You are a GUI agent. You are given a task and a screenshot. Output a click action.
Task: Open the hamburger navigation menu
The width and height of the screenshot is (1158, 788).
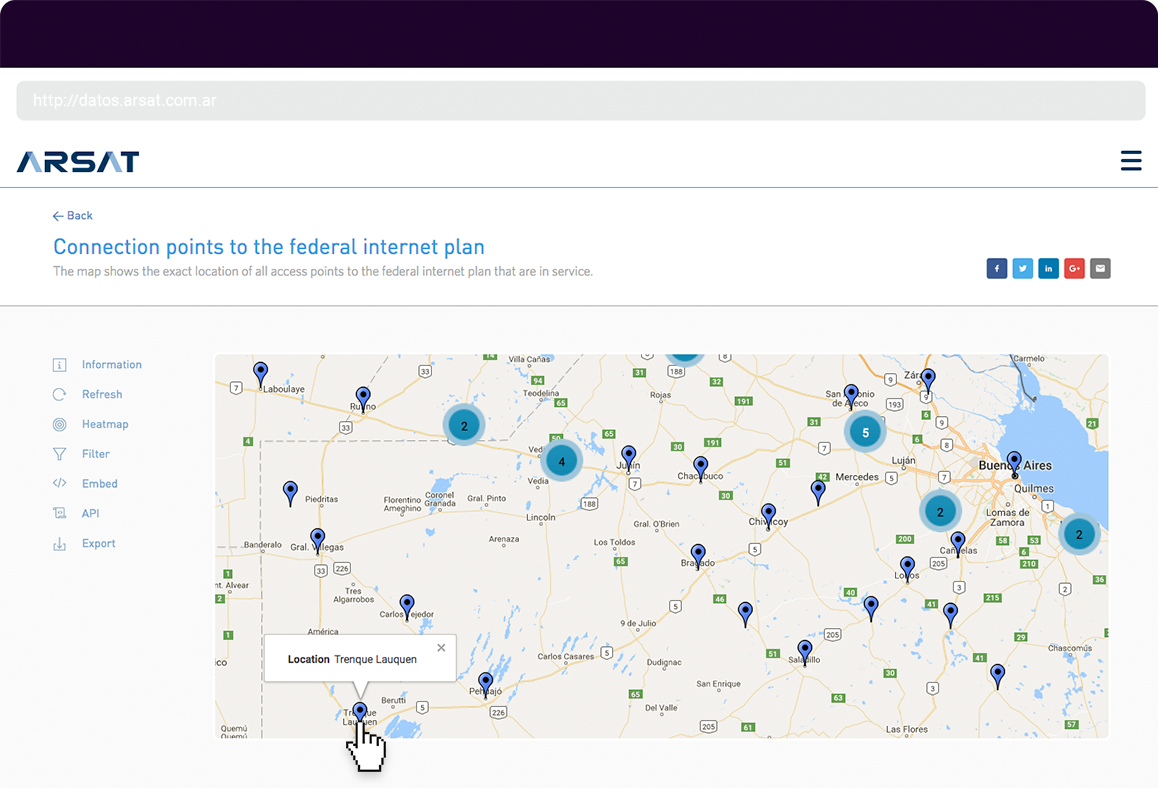point(1131,160)
